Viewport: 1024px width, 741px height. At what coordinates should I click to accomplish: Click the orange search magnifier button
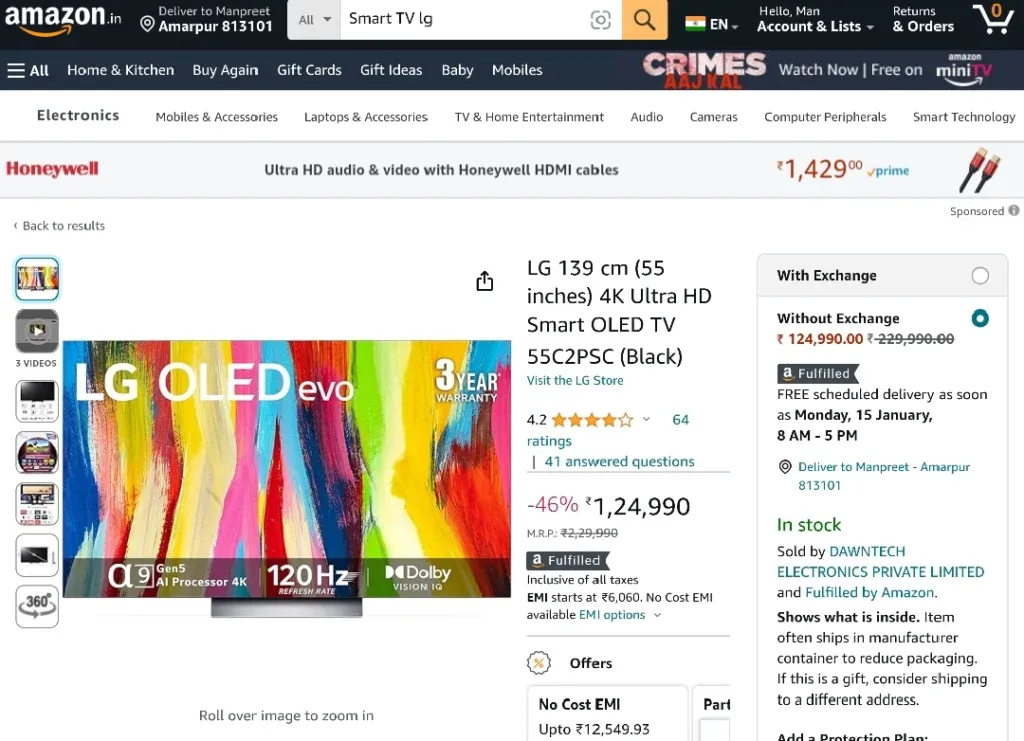pyautogui.click(x=644, y=20)
